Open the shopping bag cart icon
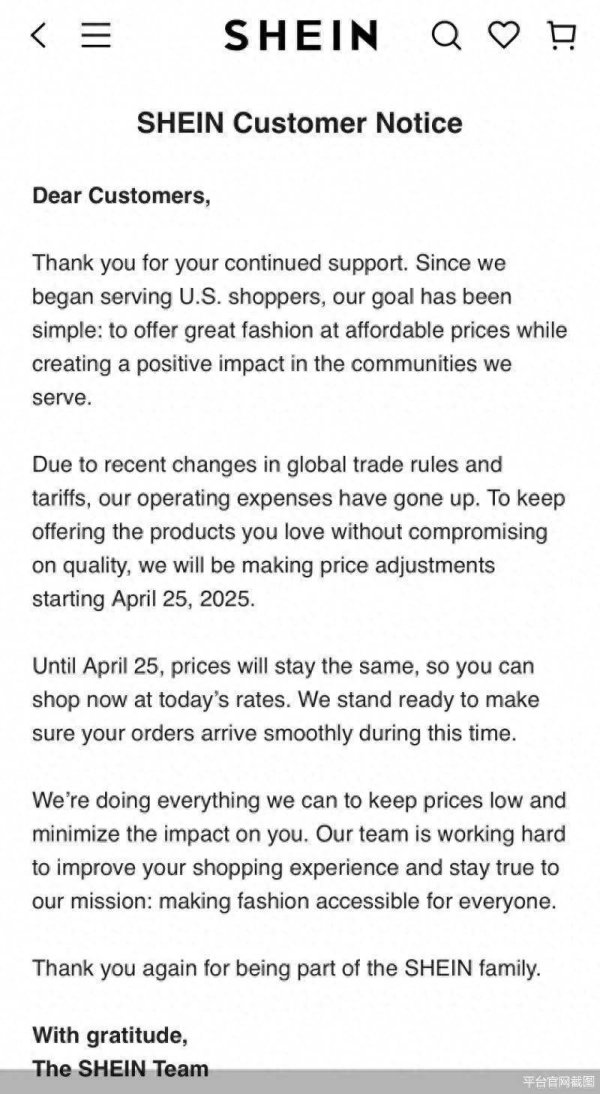600x1094 pixels. click(x=563, y=34)
